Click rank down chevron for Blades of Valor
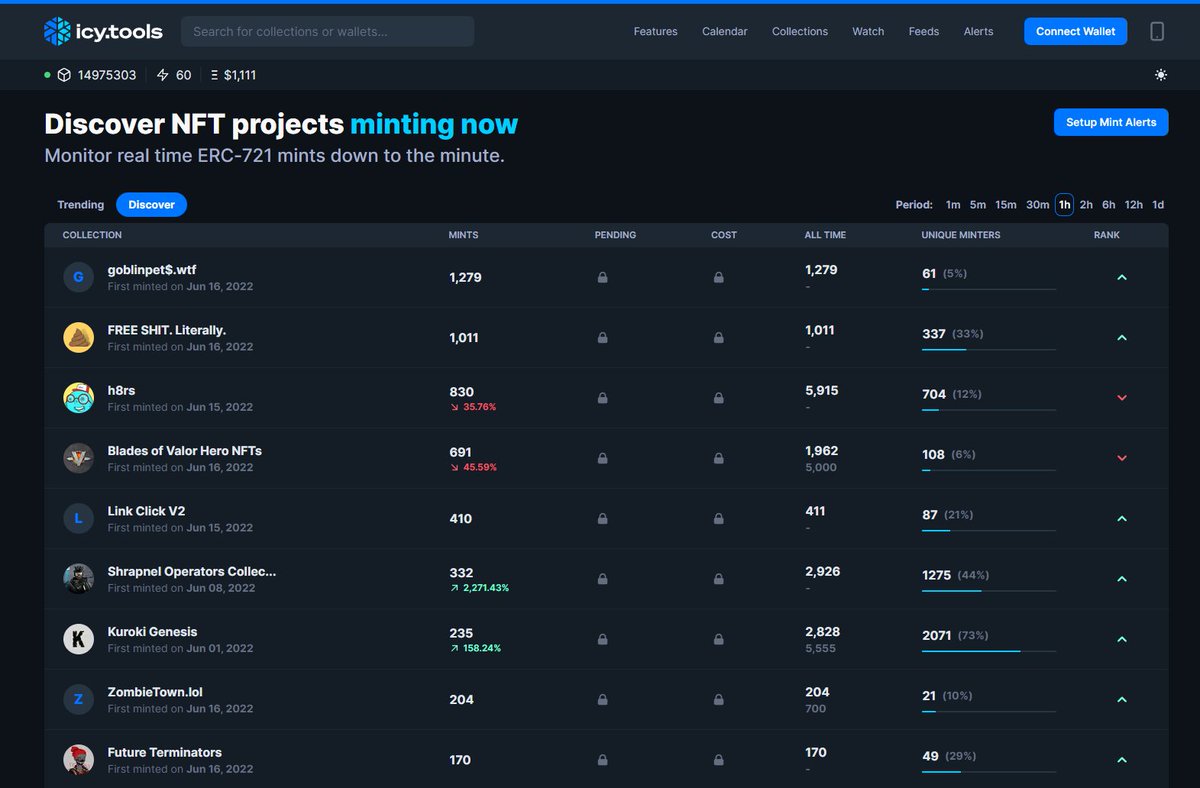 tap(1121, 458)
